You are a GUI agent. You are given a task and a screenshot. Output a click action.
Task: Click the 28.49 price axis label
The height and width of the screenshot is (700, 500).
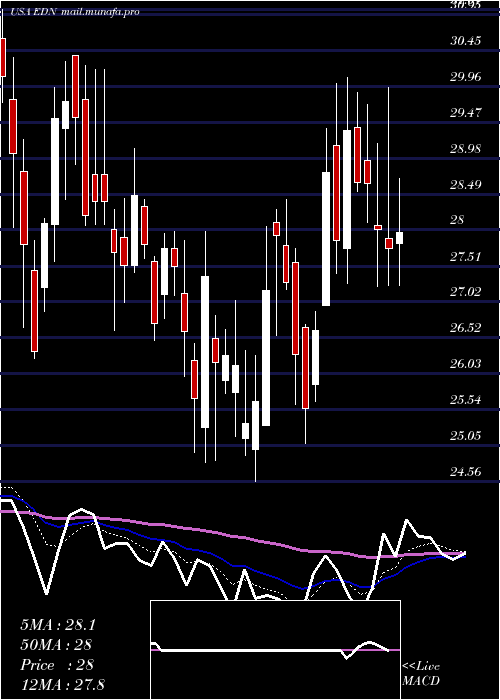[x=466, y=184]
